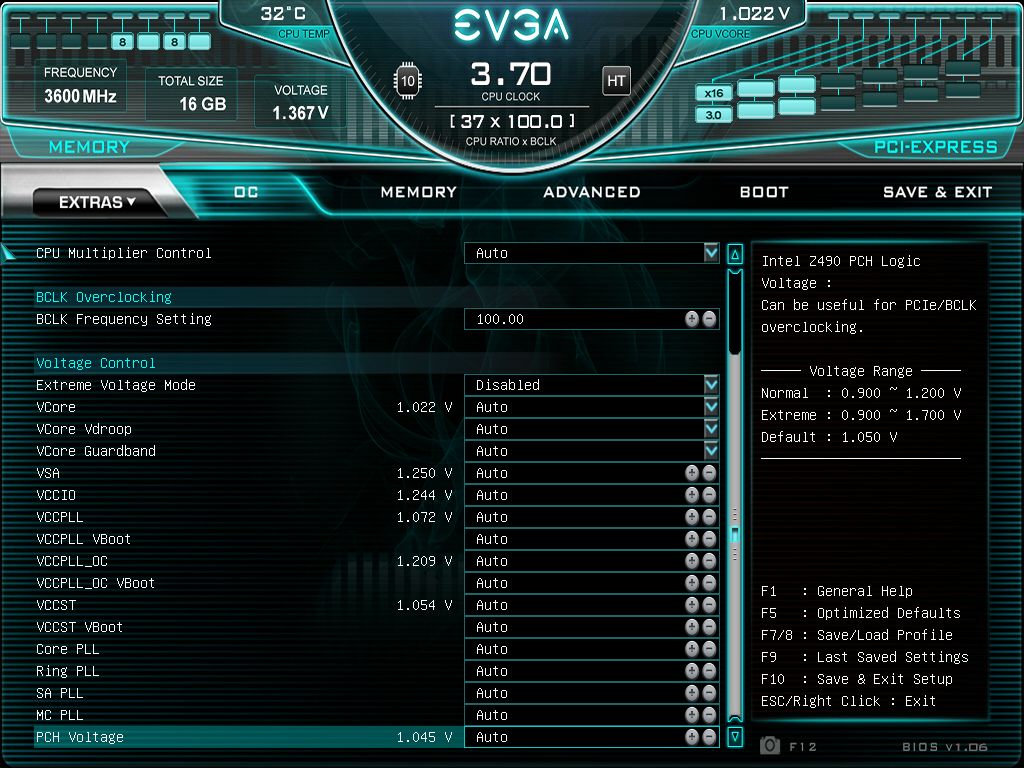
Task: Expand CPU Multiplier Control dropdown arrow
Action: click(711, 253)
